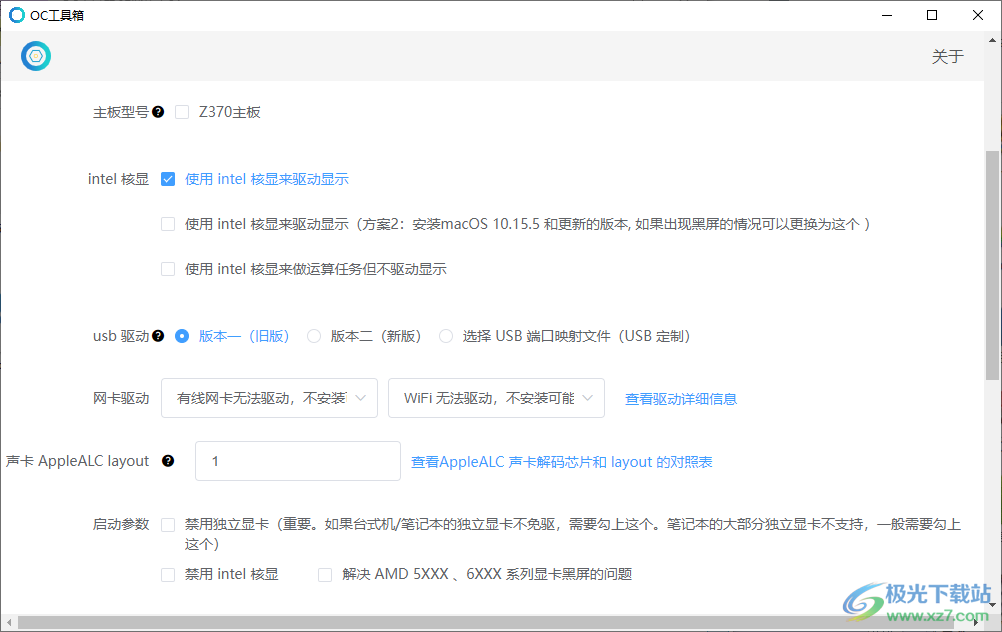This screenshot has height=632, width=1002.
Task: Select 版本二（新版）usb driver radio
Action: point(314,335)
